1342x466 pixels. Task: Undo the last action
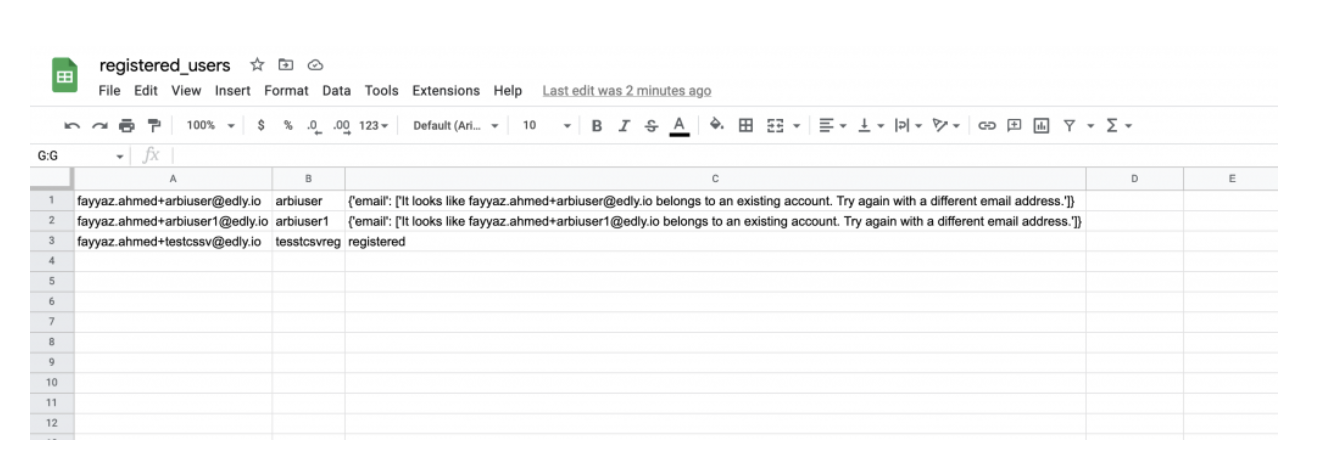tap(71, 126)
